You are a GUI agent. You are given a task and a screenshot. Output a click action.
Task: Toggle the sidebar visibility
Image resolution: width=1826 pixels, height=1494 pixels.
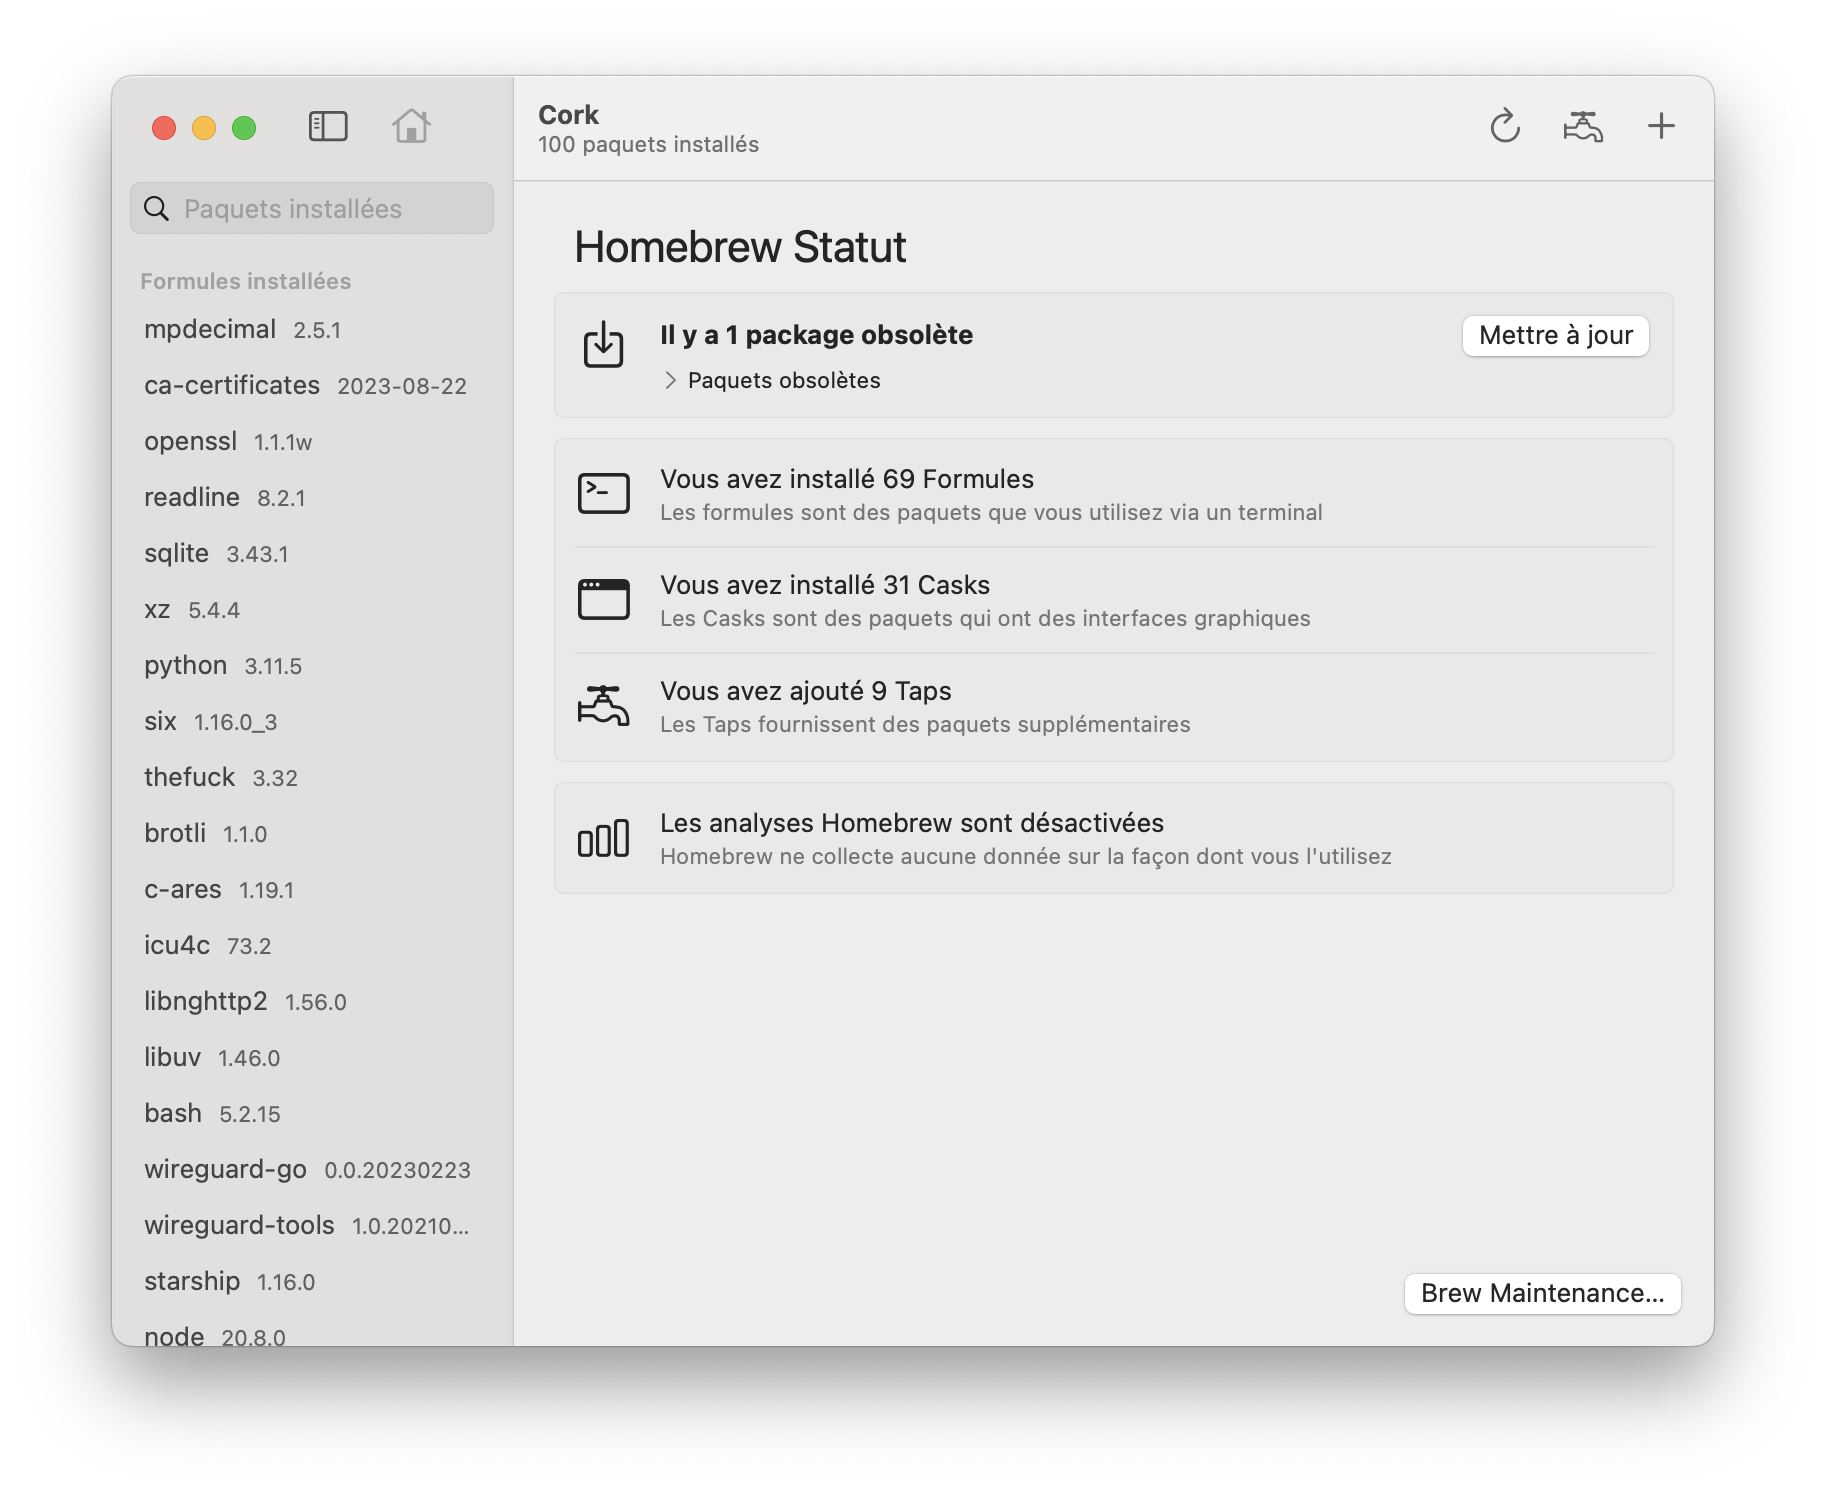pyautogui.click(x=328, y=127)
